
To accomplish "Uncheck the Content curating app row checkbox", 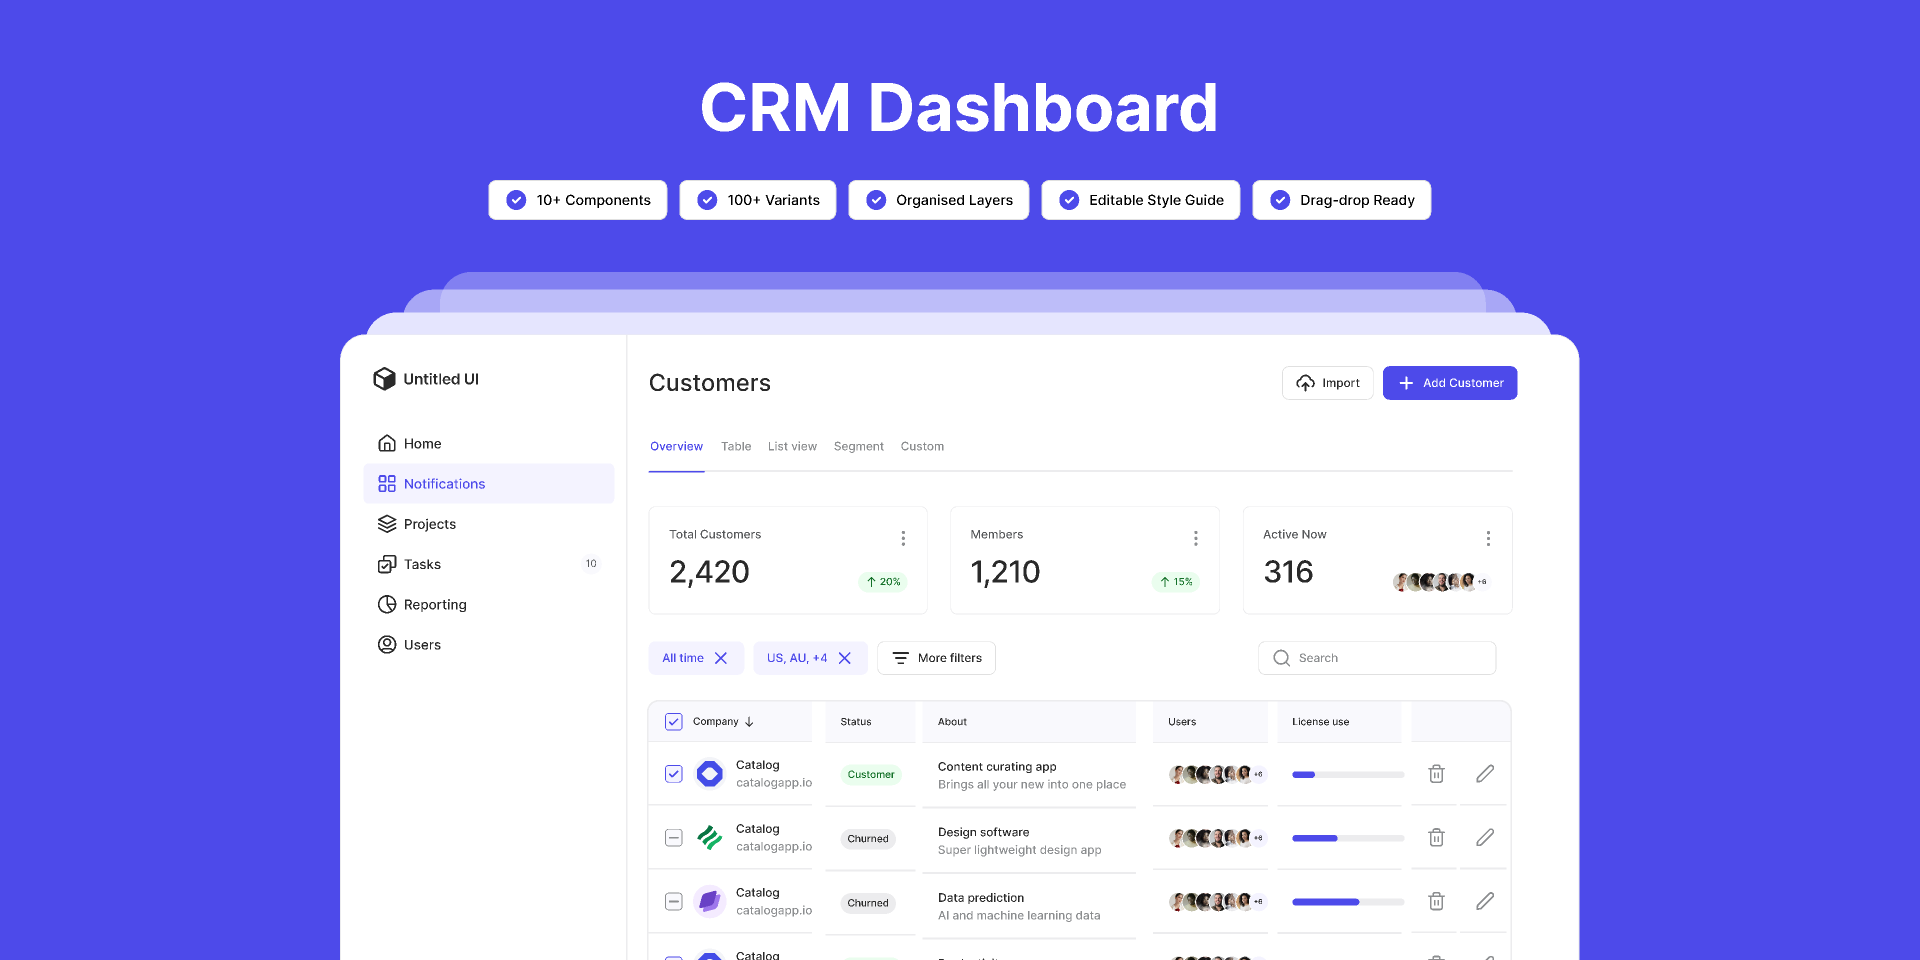I will (x=673, y=774).
